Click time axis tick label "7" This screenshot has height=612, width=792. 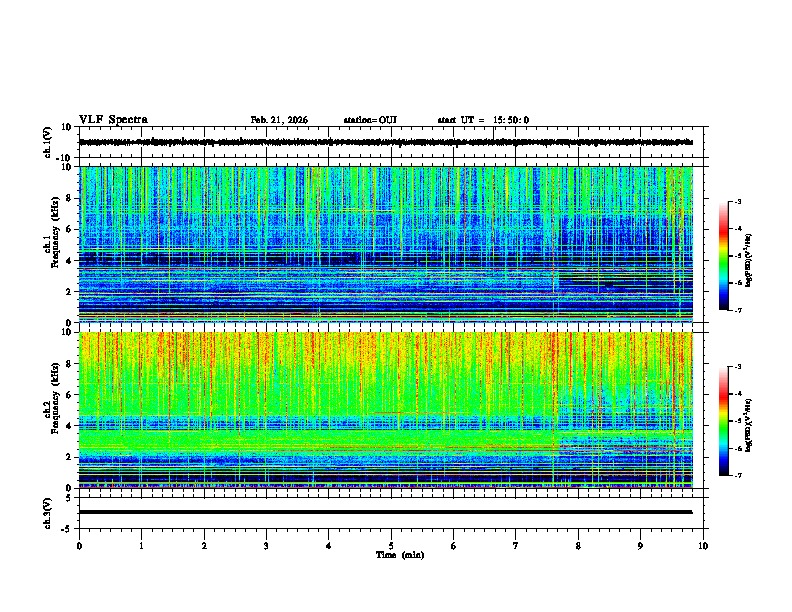(516, 546)
